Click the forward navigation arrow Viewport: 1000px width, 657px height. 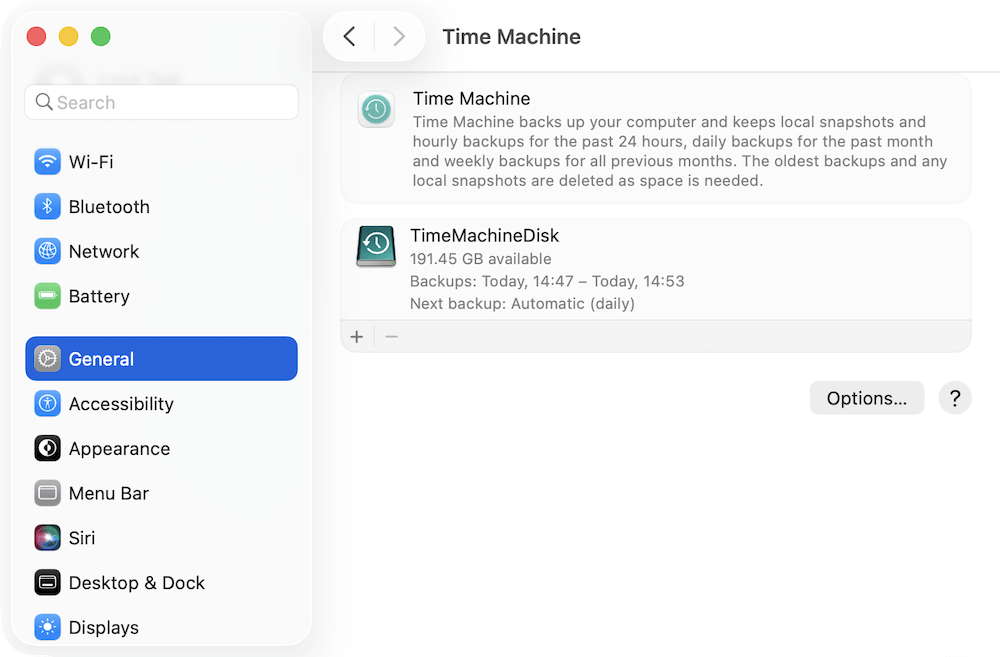point(399,36)
